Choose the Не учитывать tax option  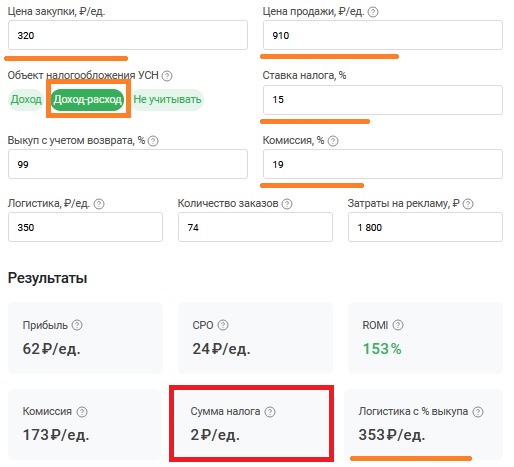click(167, 100)
